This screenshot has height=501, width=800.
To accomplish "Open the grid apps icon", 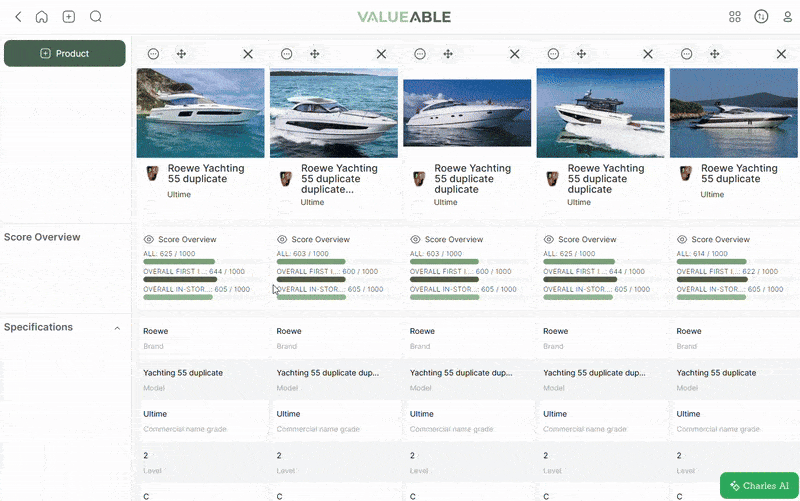I will coord(735,17).
